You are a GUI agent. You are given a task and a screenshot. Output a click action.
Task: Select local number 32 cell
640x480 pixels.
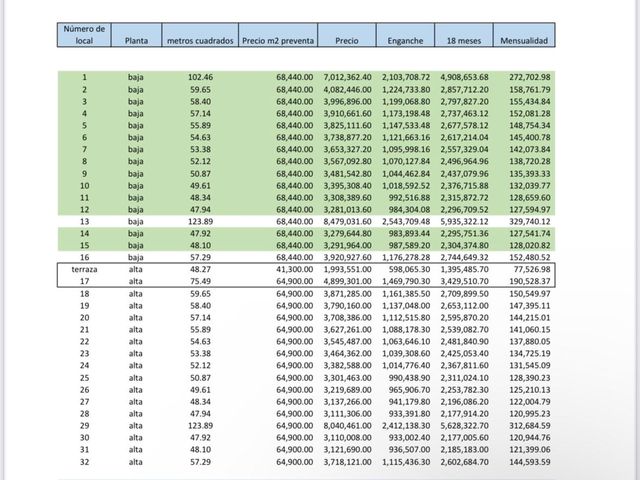tap(84, 462)
